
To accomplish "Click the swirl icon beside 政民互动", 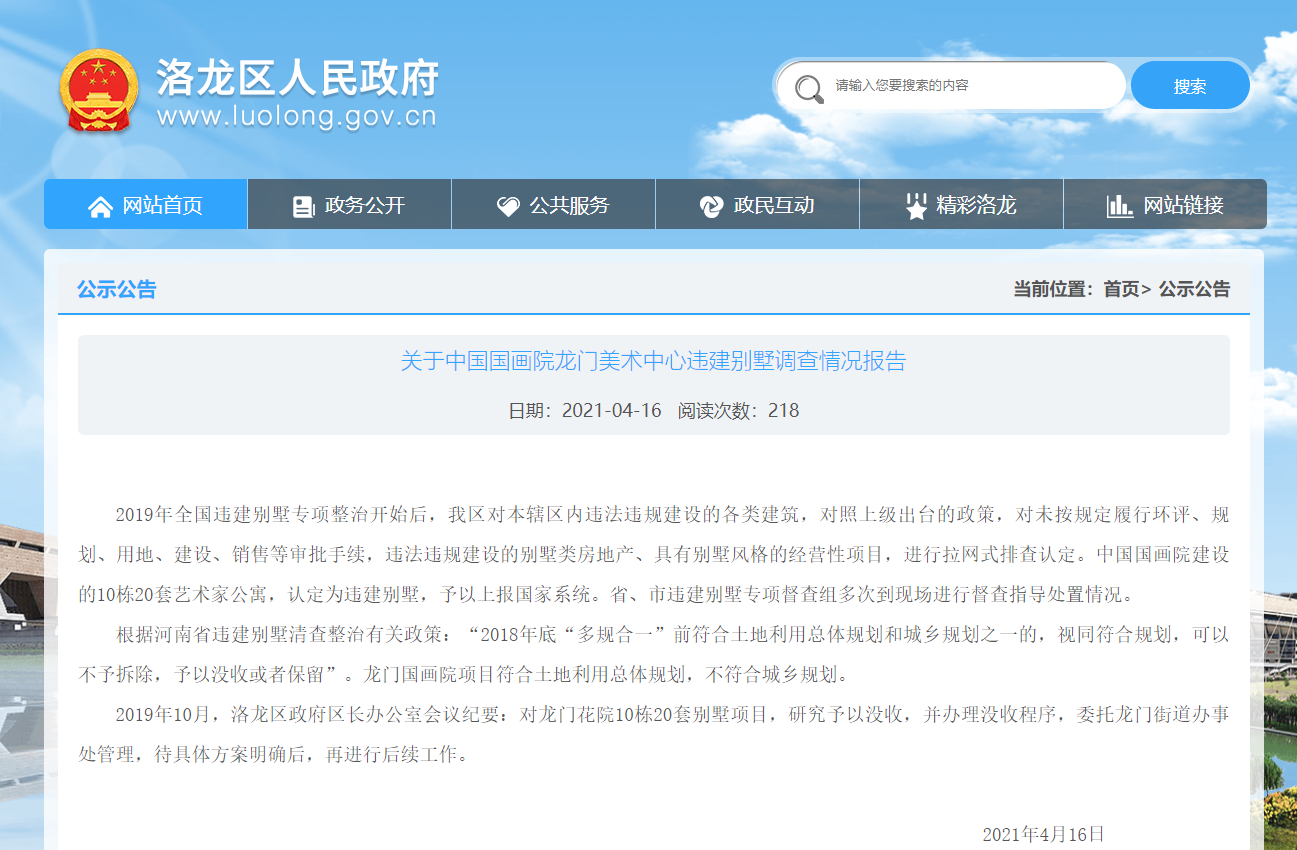I will [711, 206].
